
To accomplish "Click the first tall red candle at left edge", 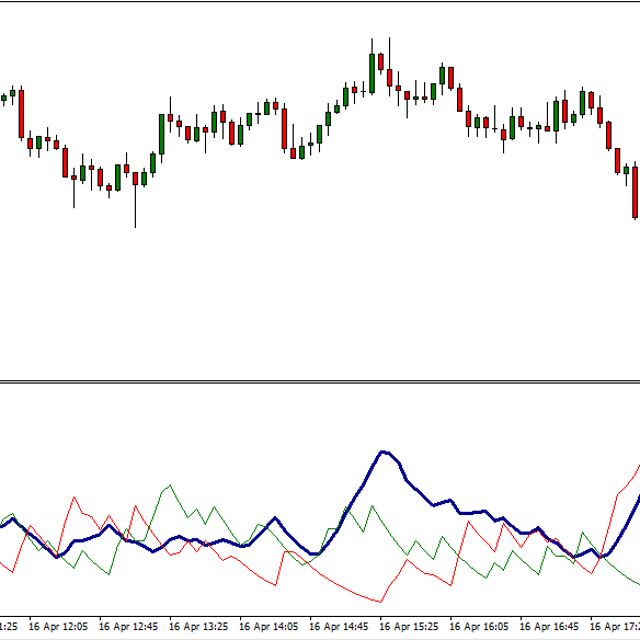I will 19,114.
